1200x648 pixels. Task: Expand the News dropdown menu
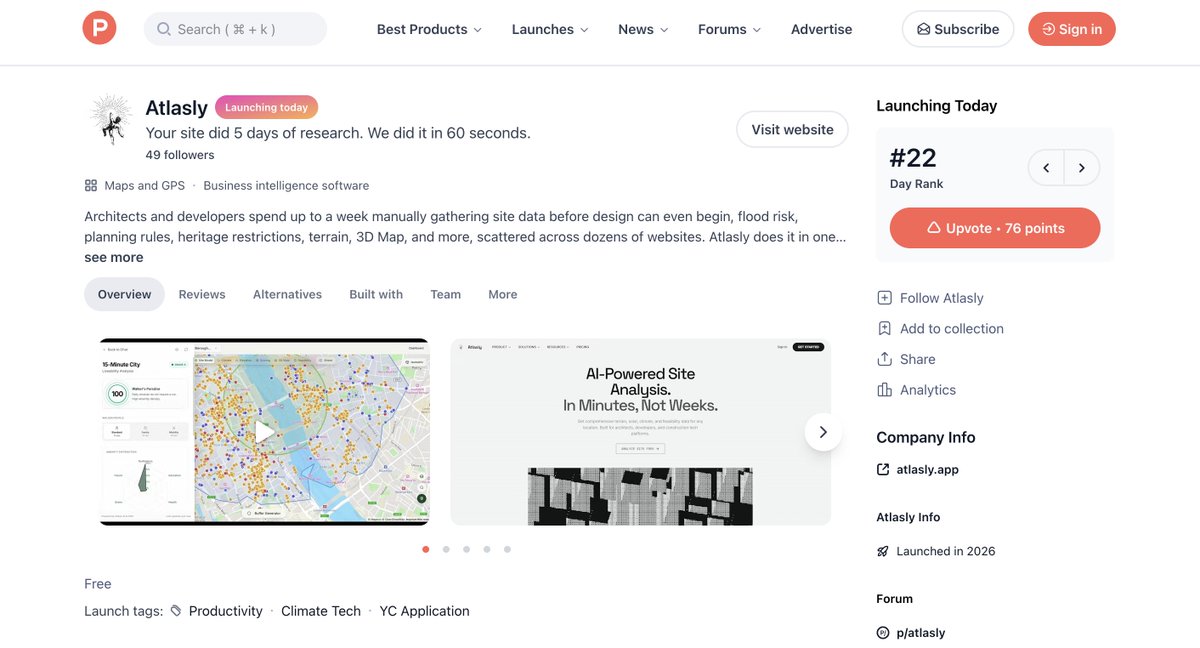pos(643,29)
